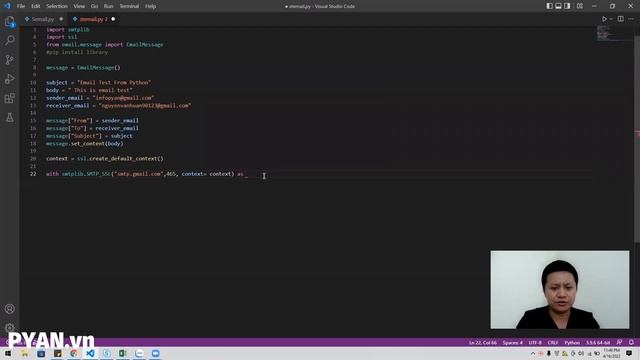The image size is (640, 360).
Task: Split the editor to the right
Action: [620, 19]
